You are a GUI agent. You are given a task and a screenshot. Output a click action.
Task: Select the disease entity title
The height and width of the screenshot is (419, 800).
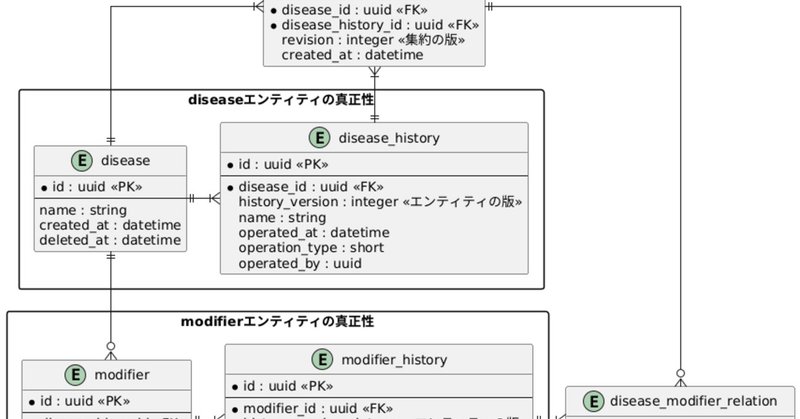126,161
